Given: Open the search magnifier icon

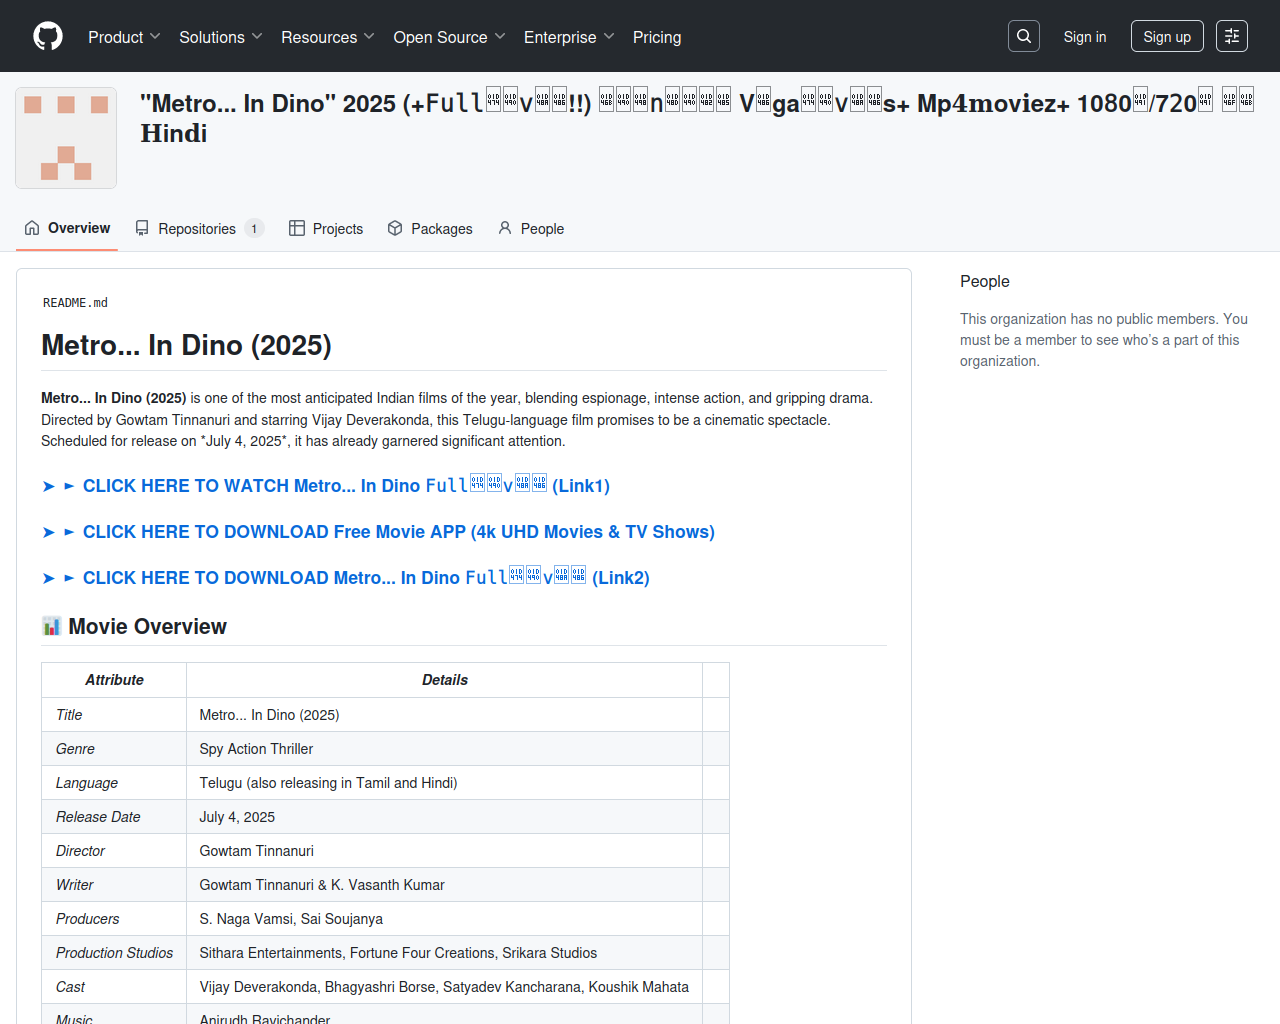Looking at the screenshot, I should (x=1024, y=36).
